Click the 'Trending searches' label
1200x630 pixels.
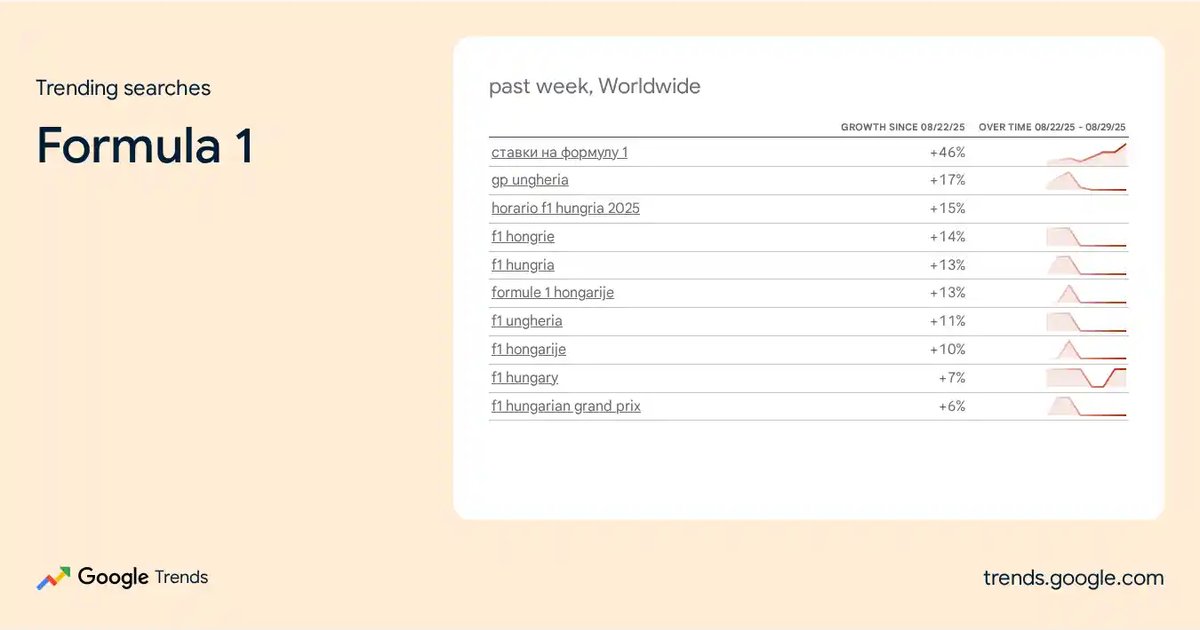(x=123, y=88)
